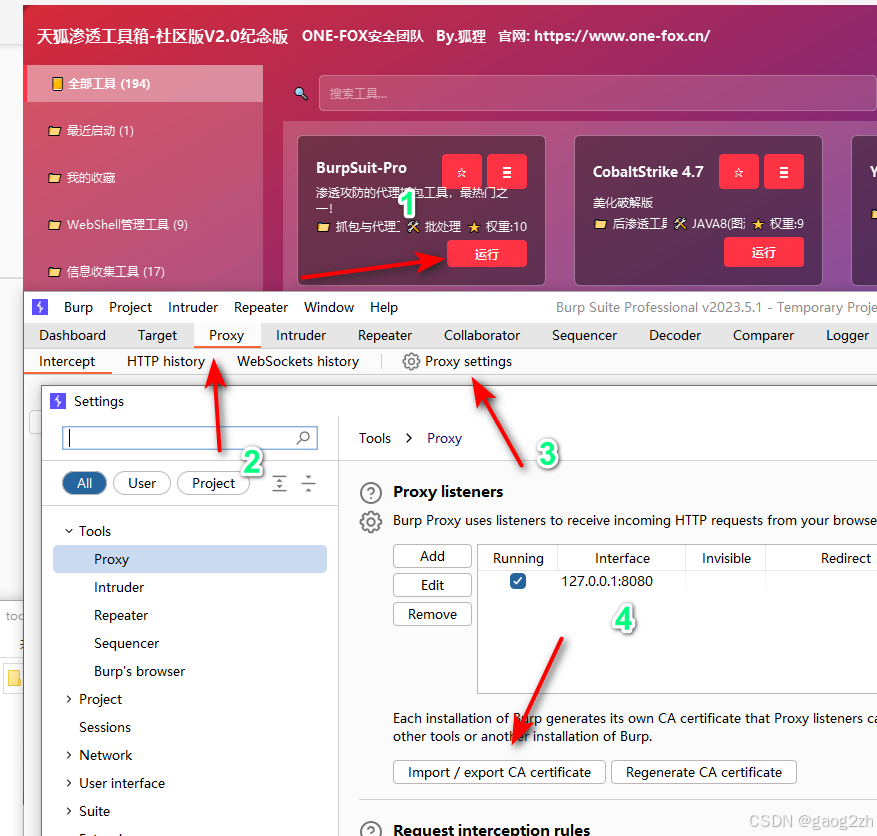The width and height of the screenshot is (877, 836).
Task: Switch to the Comparer tab
Action: click(x=763, y=335)
